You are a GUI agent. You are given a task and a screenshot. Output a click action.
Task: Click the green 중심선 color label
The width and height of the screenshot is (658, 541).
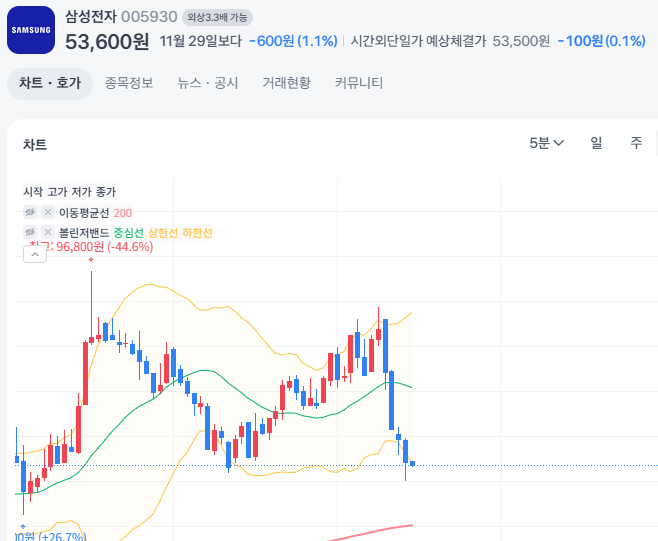(128, 232)
